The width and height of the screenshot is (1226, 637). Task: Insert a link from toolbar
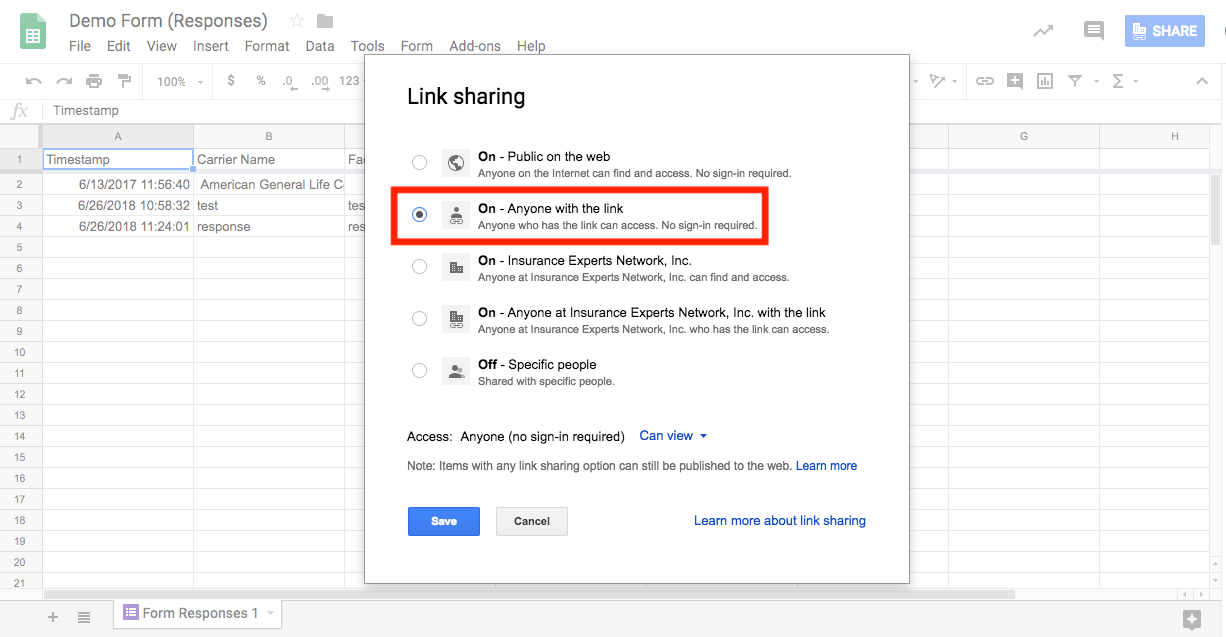coord(985,81)
